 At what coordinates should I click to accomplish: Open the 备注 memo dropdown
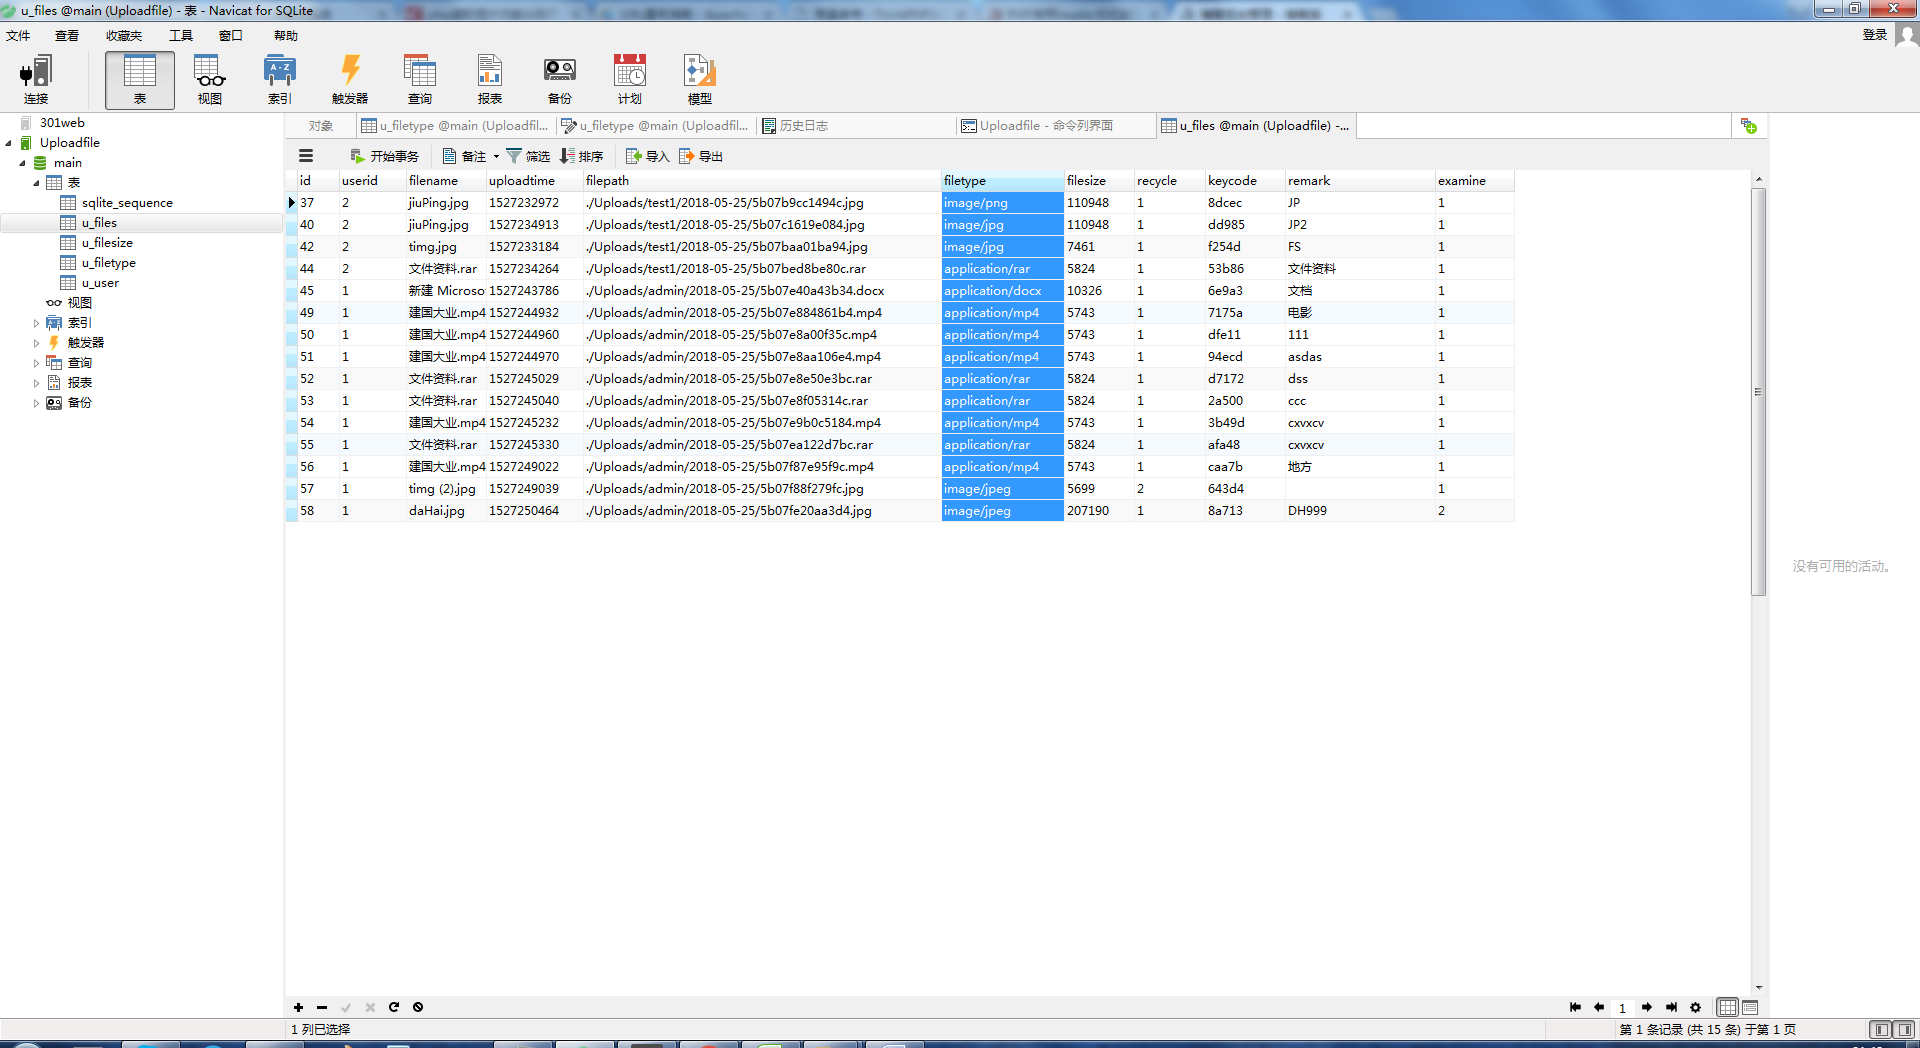(x=471, y=156)
